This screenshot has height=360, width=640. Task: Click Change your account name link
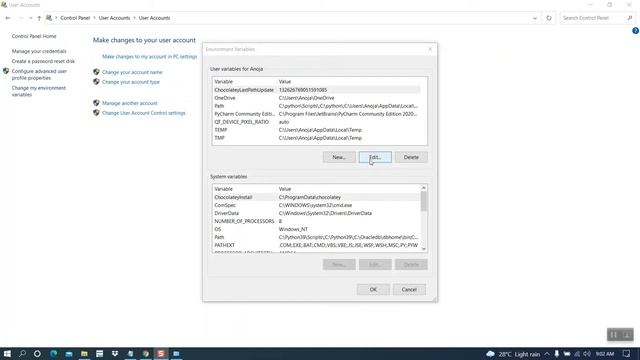[x=132, y=72]
